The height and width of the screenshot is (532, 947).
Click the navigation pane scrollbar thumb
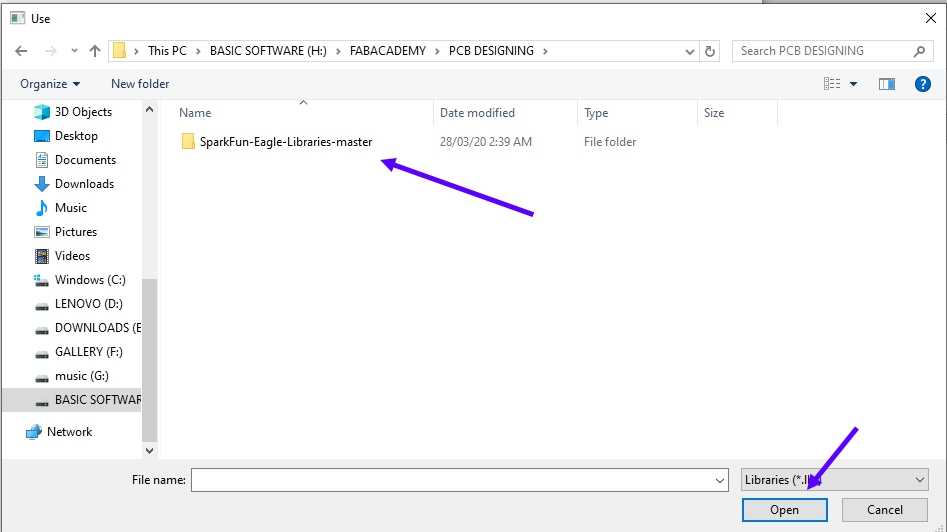tap(149, 360)
